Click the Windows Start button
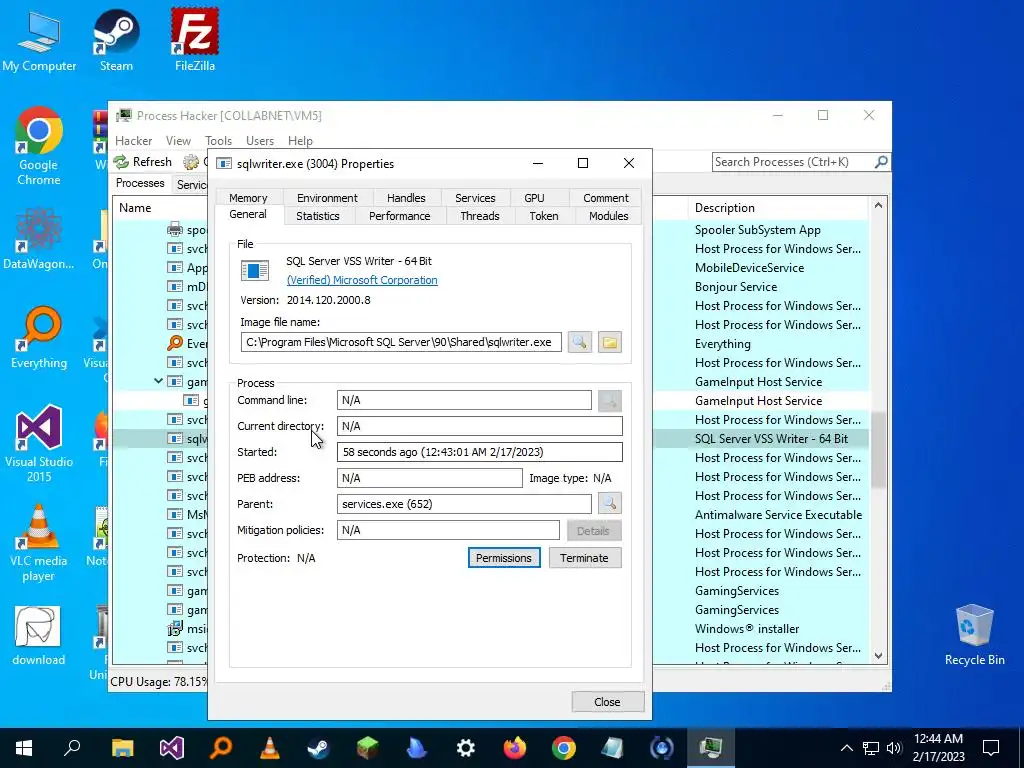 coord(24,748)
